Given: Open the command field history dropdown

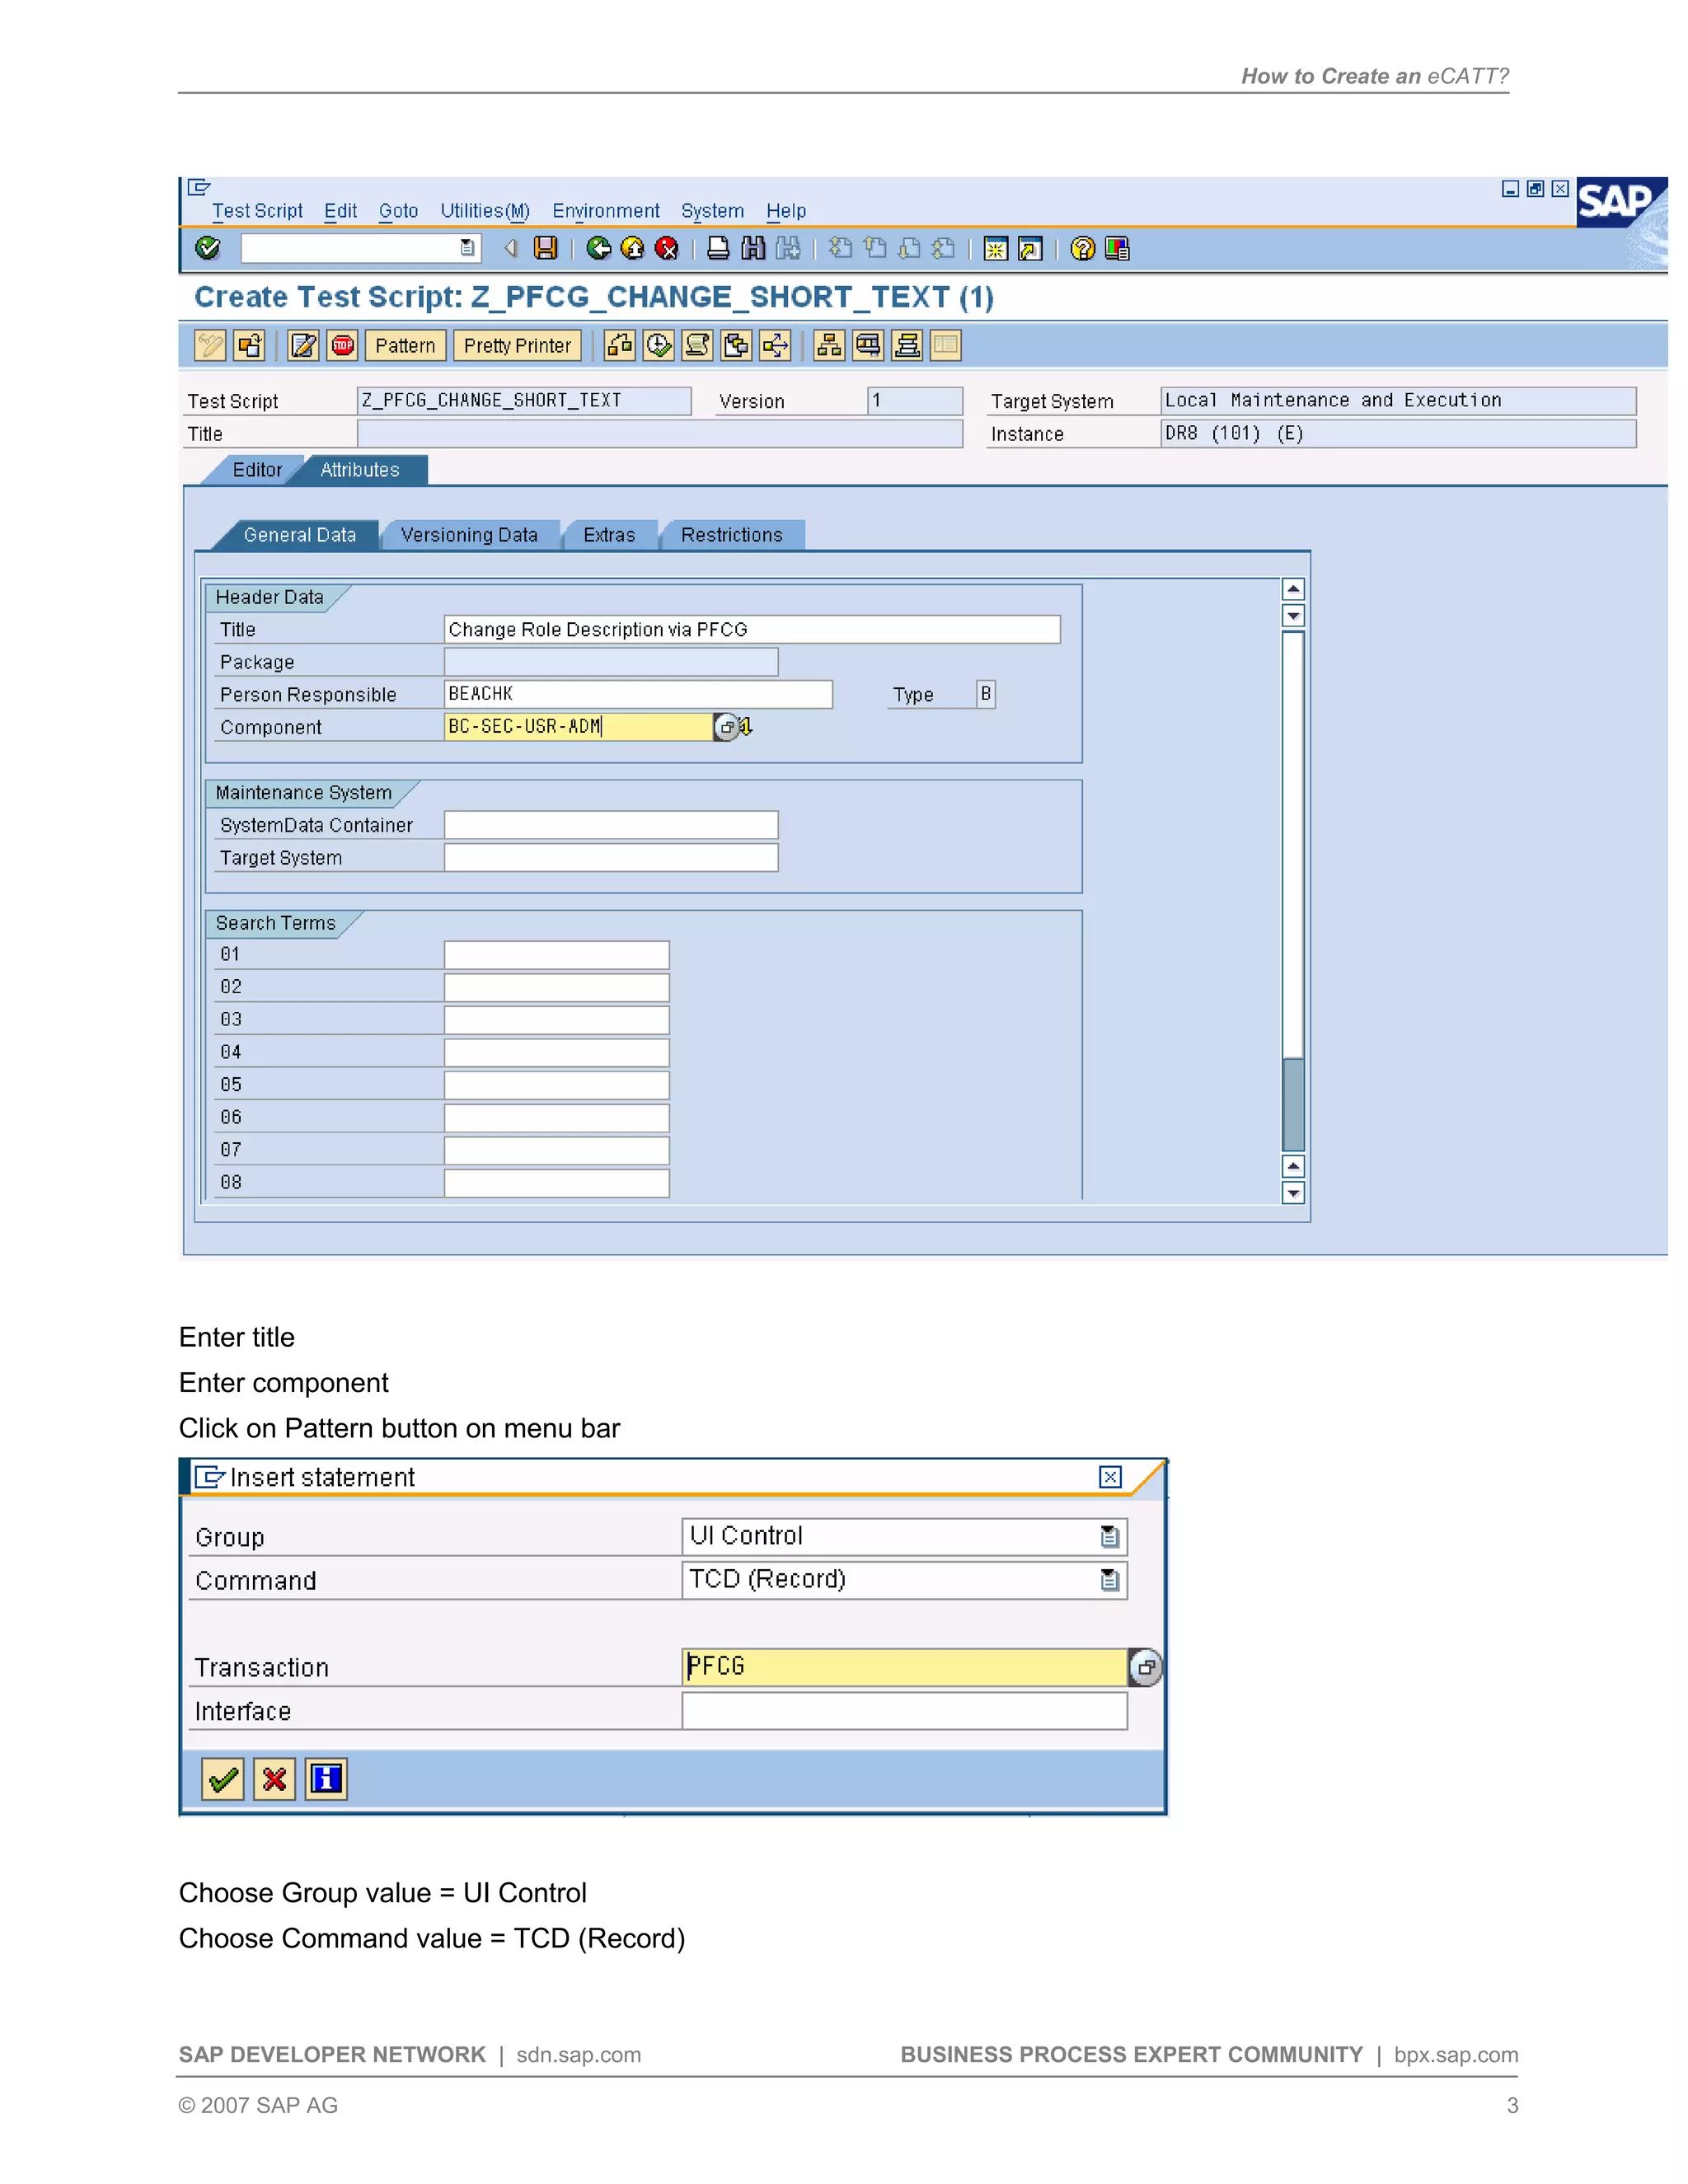Looking at the screenshot, I should (x=467, y=247).
